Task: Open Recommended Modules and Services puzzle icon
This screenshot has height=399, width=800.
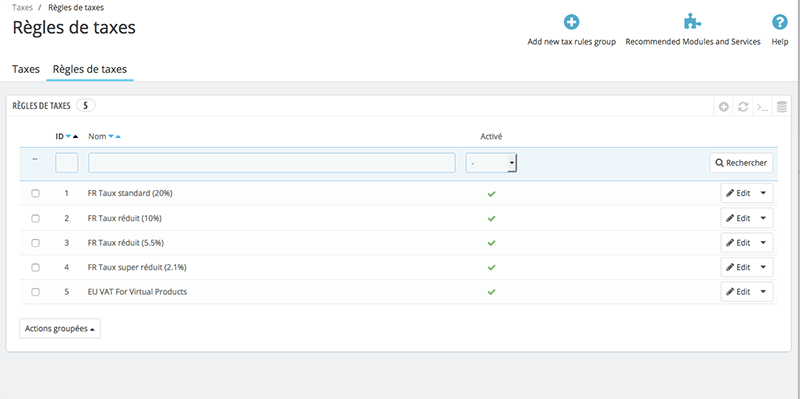Action: [x=692, y=22]
